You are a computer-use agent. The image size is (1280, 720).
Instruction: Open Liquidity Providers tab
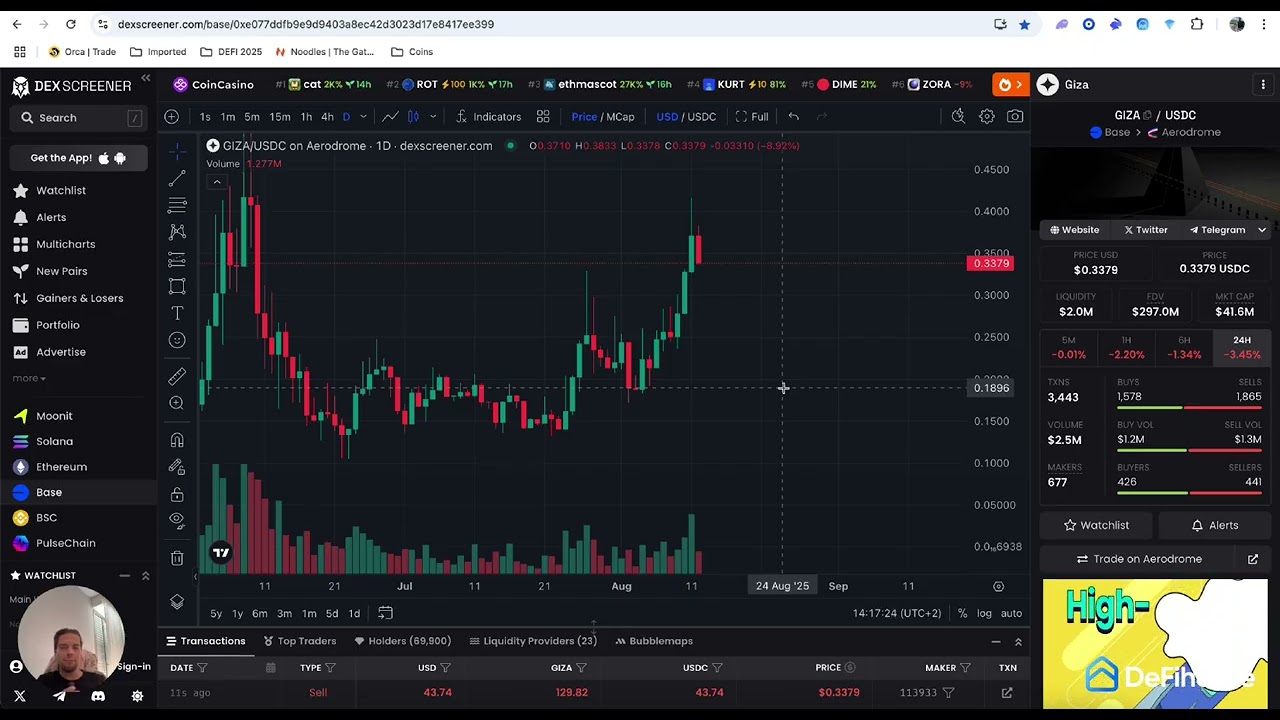coord(531,641)
